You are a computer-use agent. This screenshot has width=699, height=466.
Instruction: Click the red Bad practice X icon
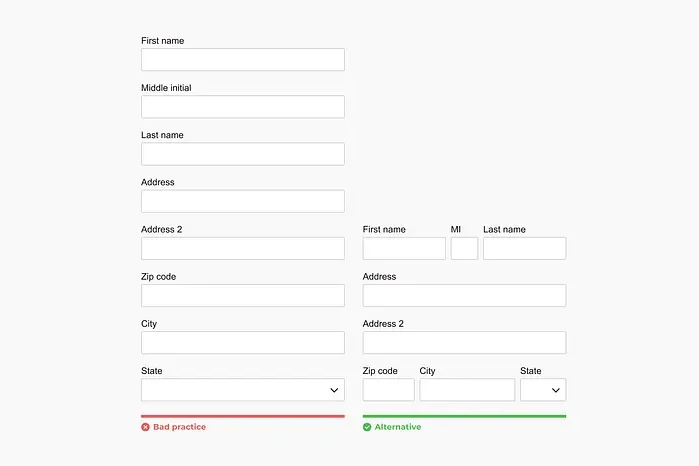point(145,427)
